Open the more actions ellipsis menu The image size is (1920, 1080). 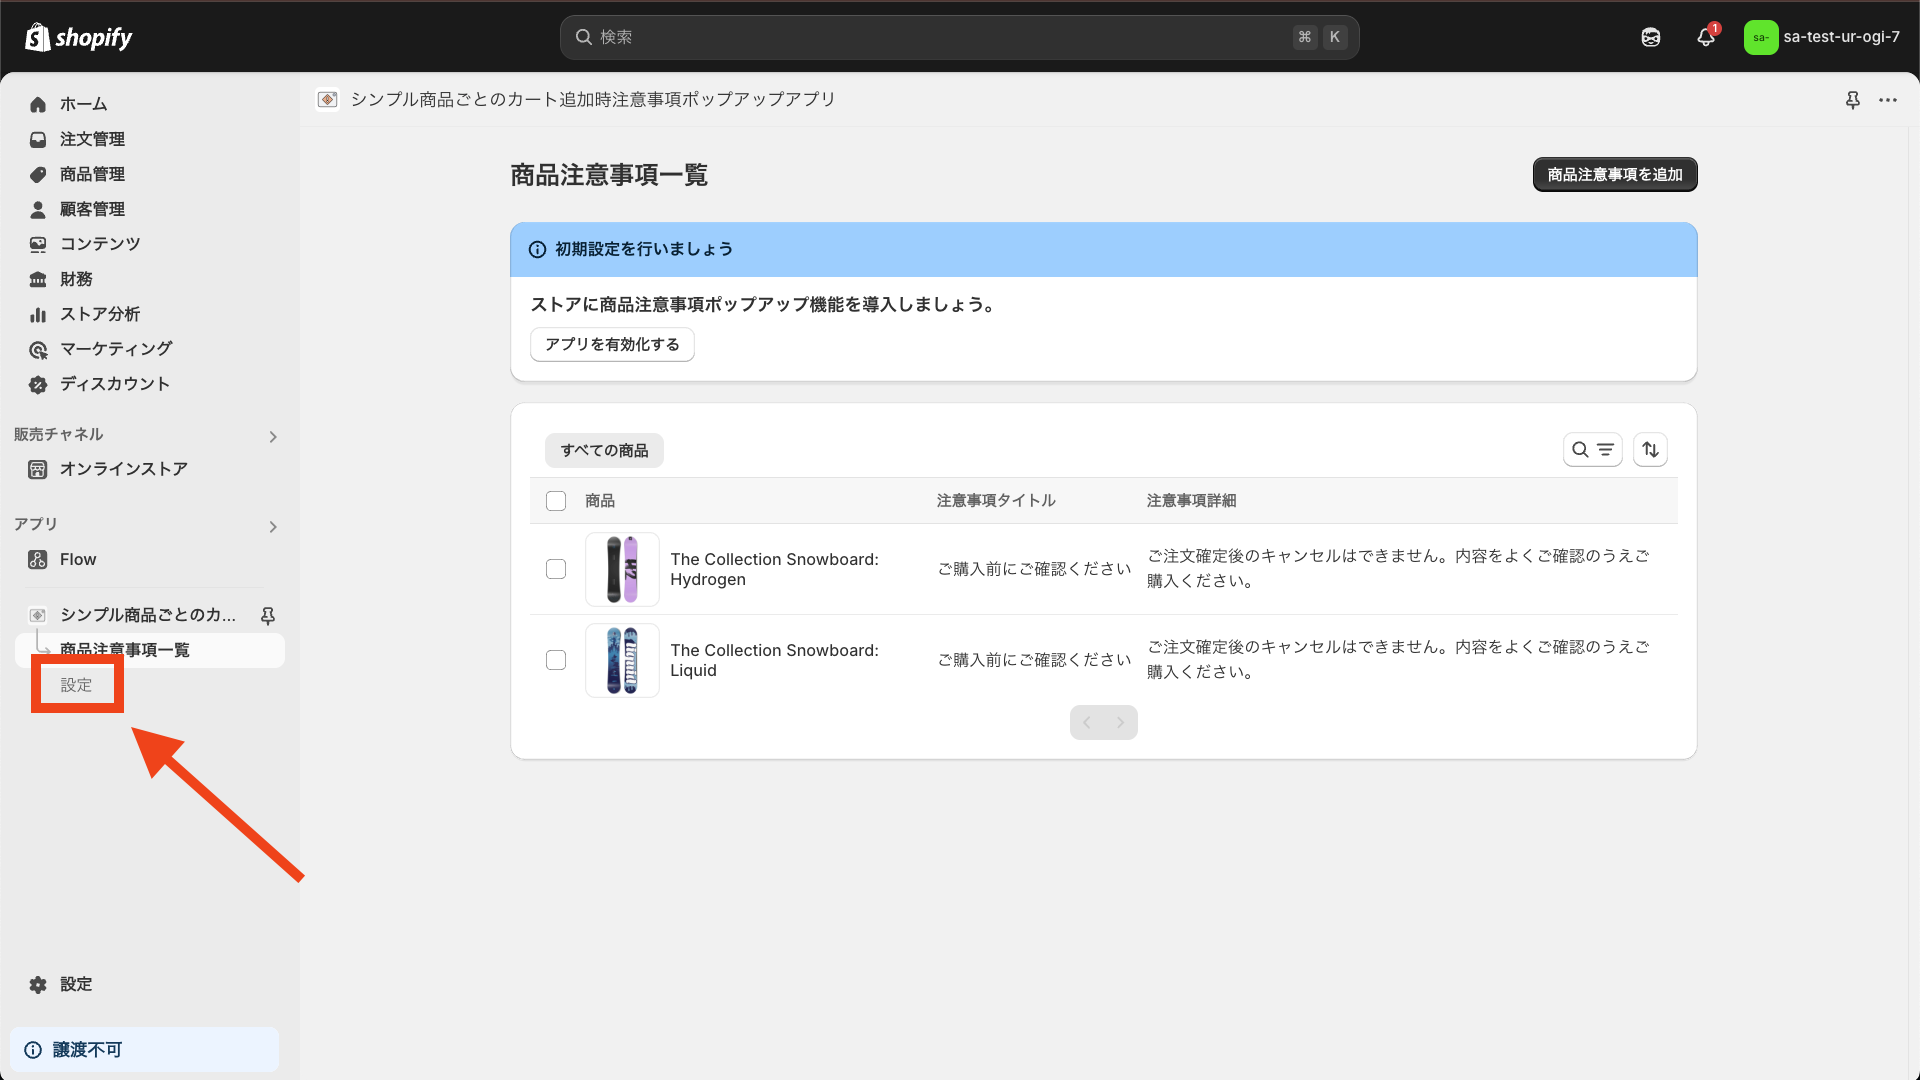tap(1889, 100)
